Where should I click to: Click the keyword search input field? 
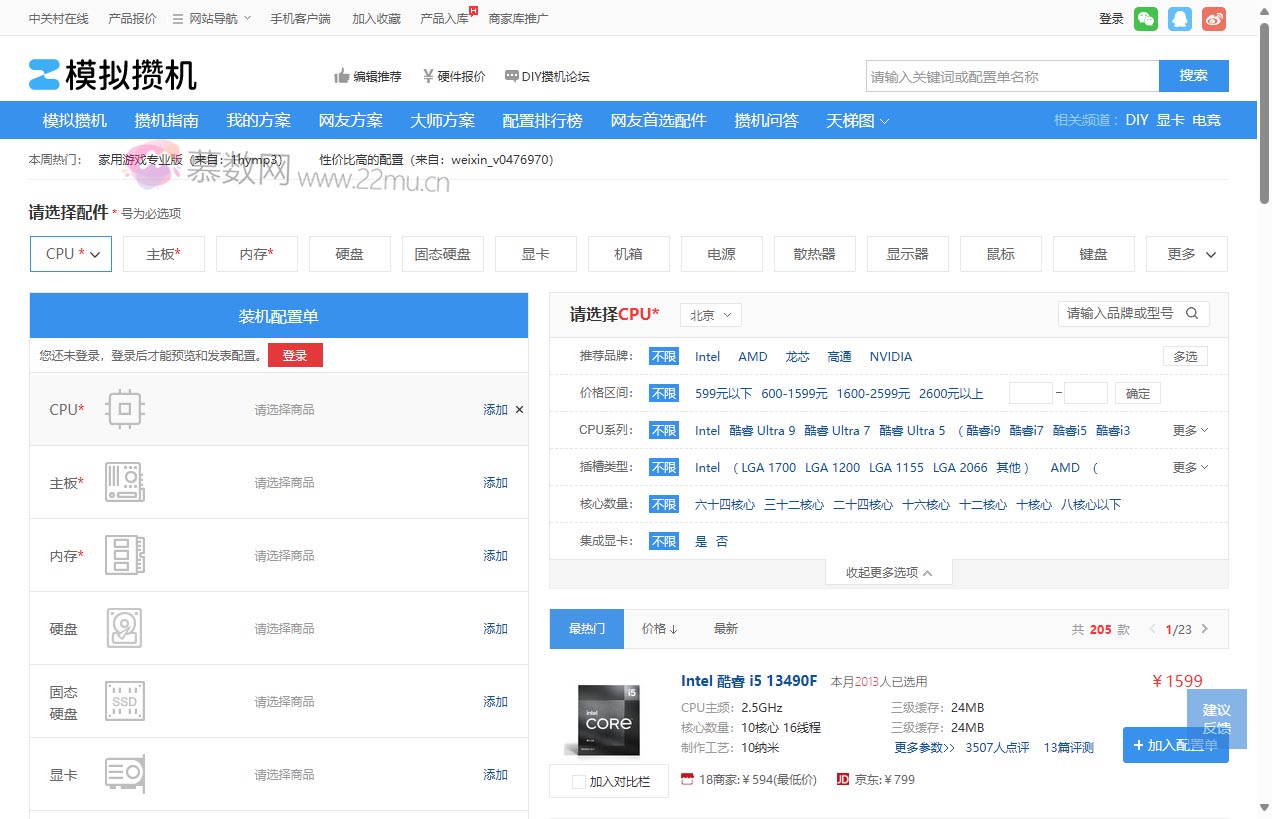(1011, 76)
